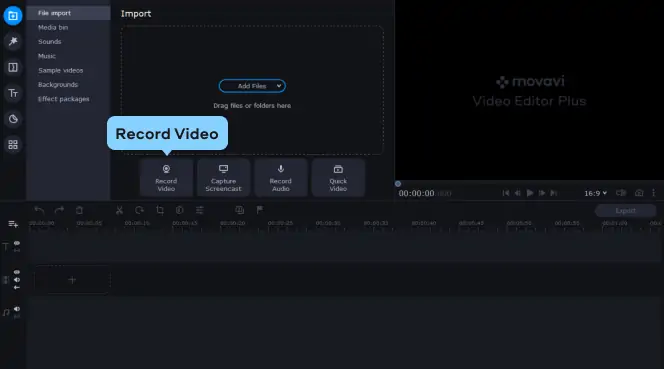Play the preview video
Image resolution: width=664 pixels, height=369 pixels.
click(x=530, y=193)
